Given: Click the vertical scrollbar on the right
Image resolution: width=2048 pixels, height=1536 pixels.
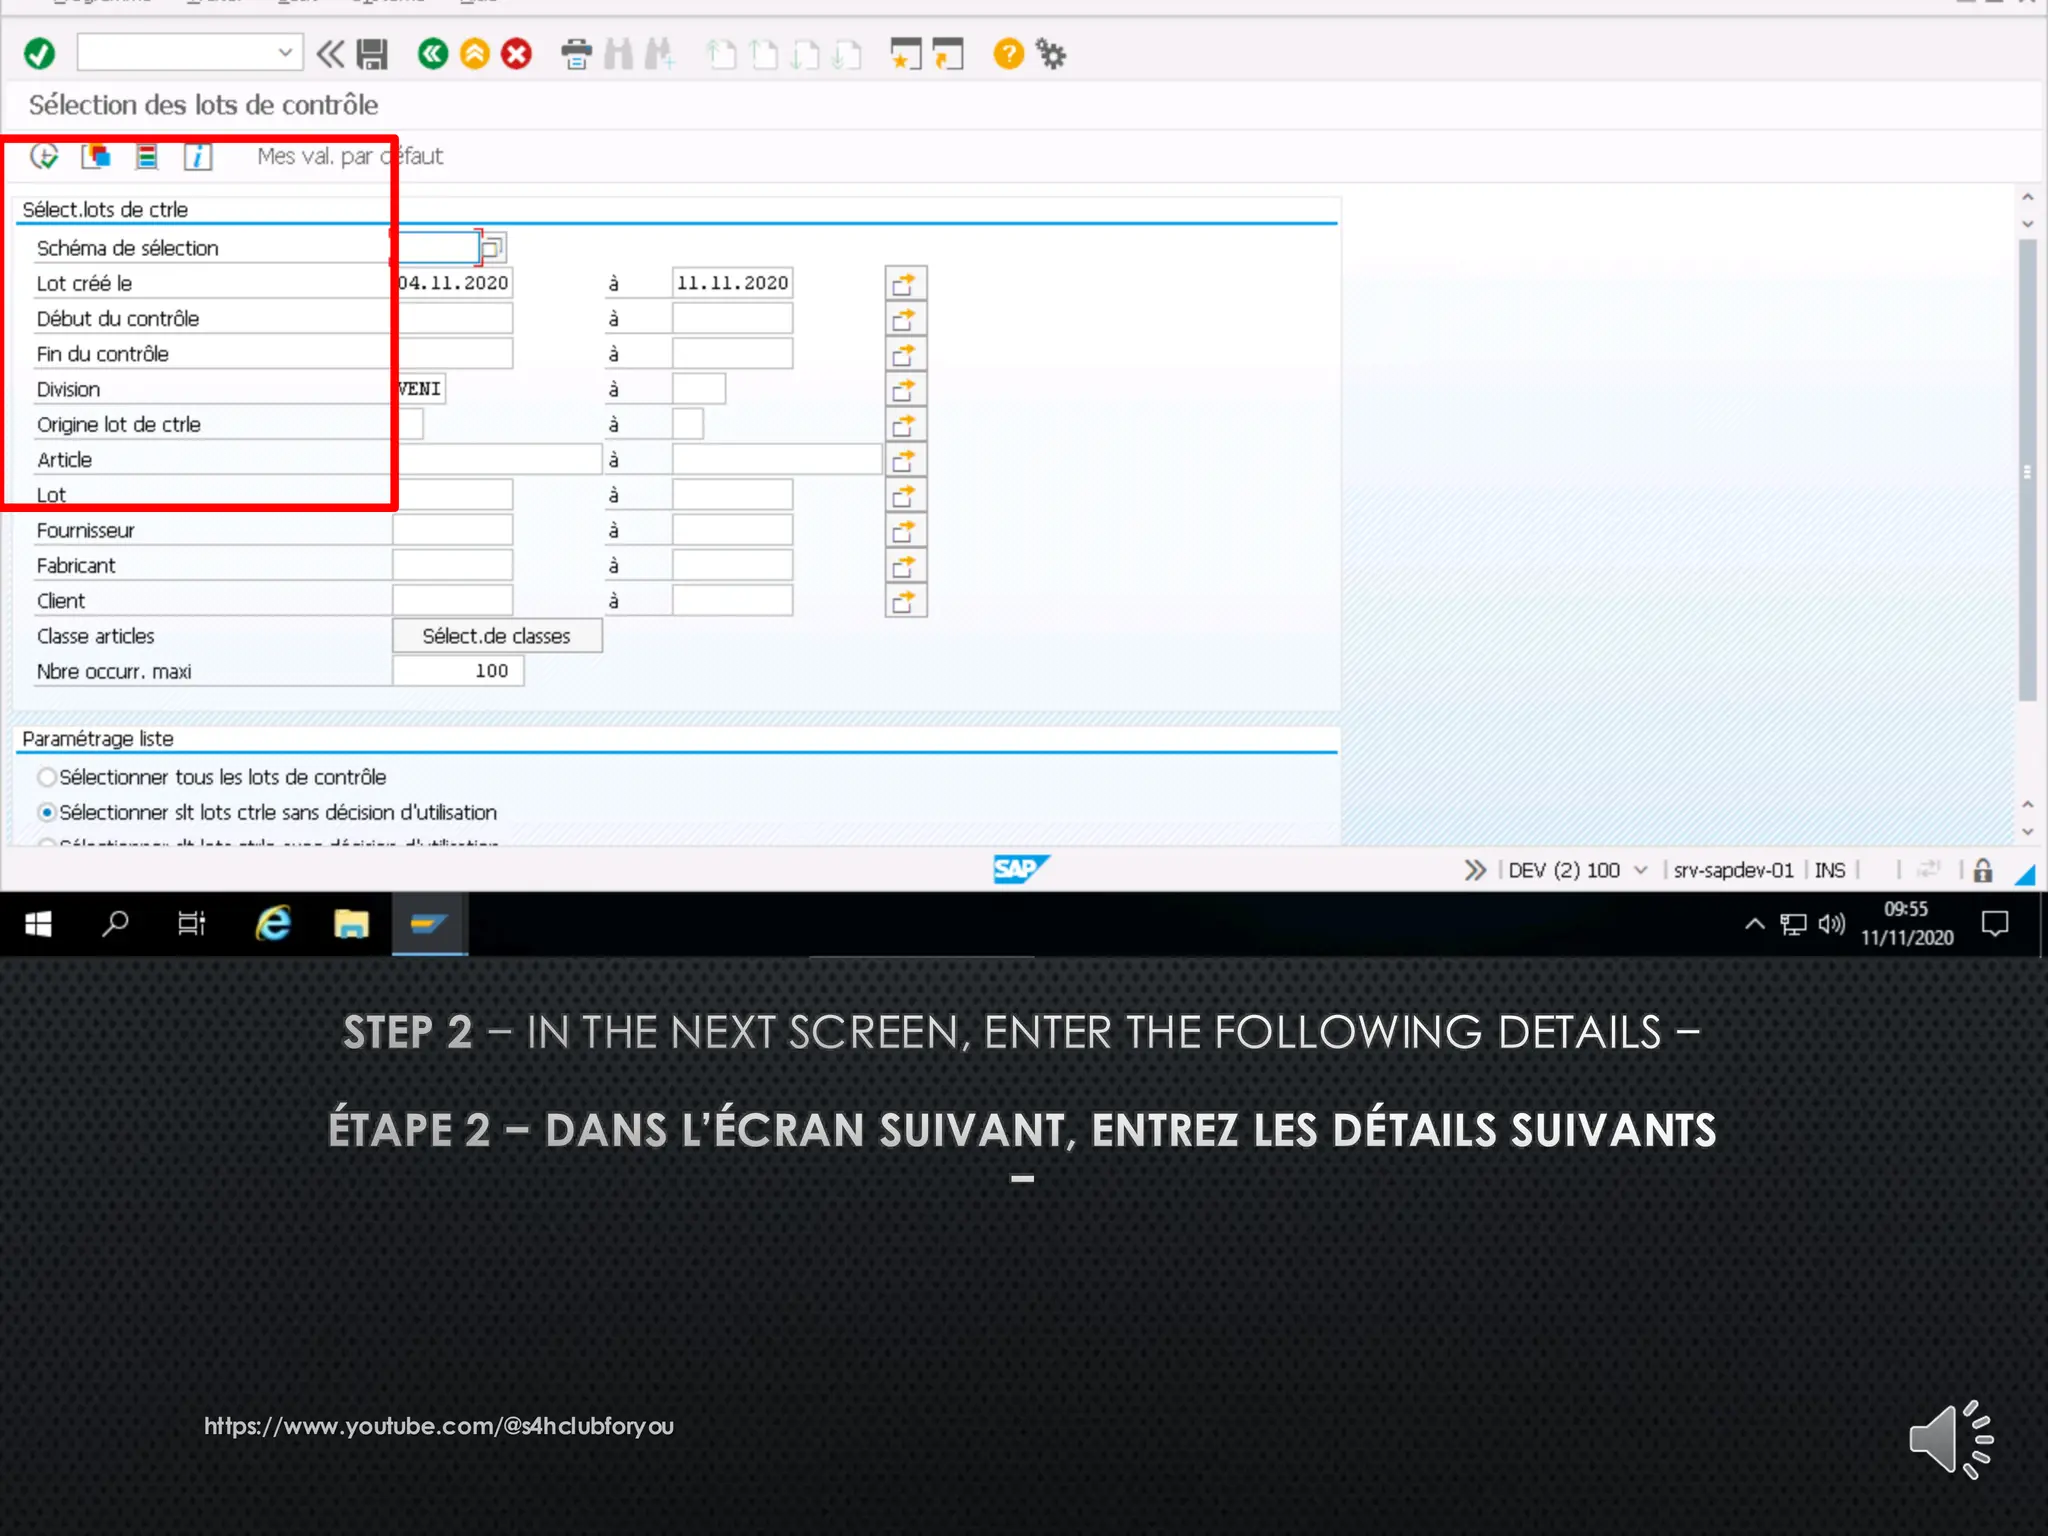Looking at the screenshot, I should click(x=2027, y=470).
